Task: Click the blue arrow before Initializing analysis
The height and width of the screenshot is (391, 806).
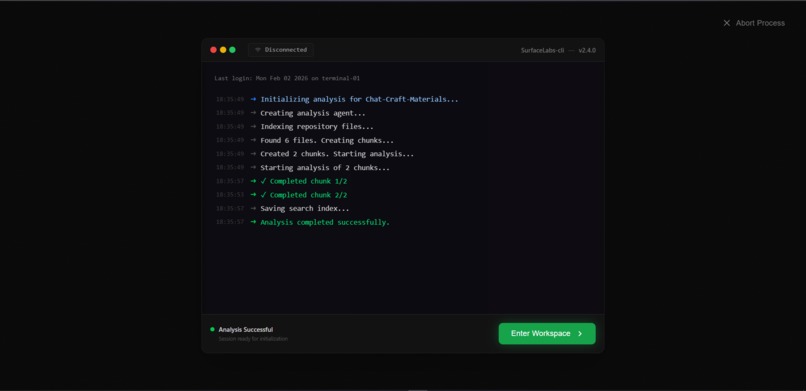Action: [253, 99]
